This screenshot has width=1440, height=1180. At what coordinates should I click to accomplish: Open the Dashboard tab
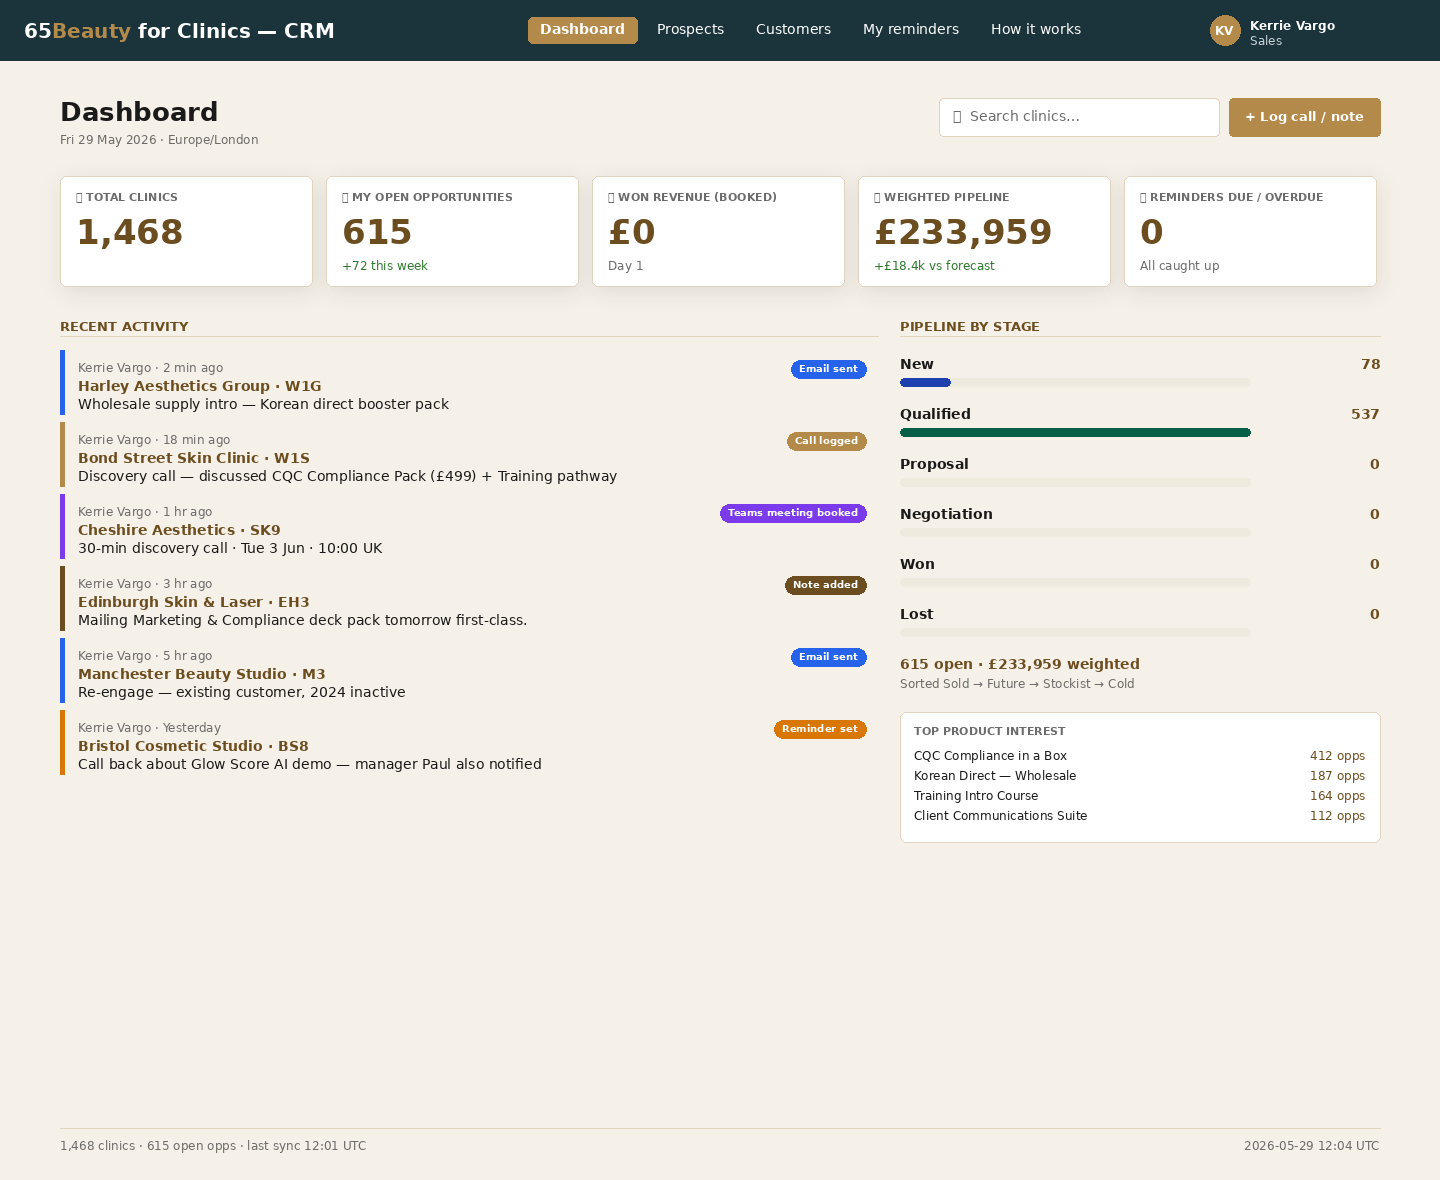click(x=583, y=30)
